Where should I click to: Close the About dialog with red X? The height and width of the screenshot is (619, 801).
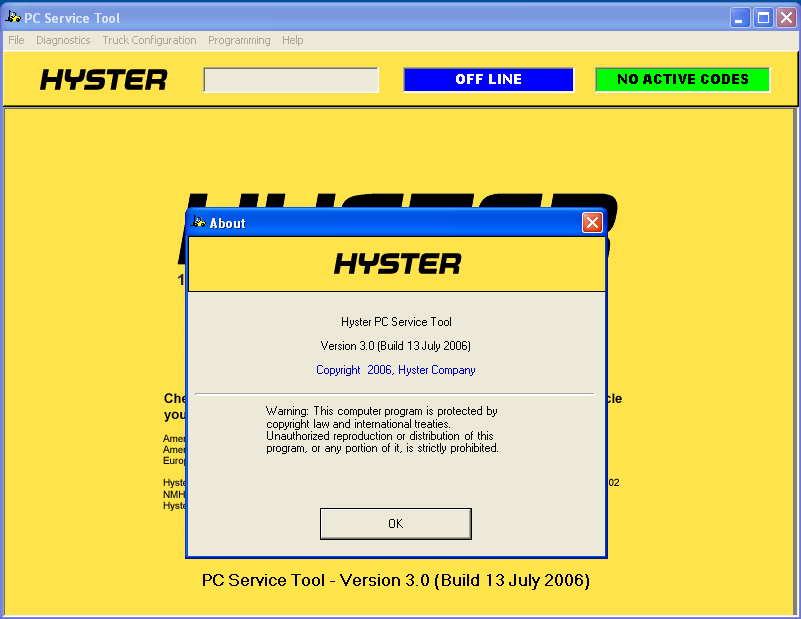(592, 223)
